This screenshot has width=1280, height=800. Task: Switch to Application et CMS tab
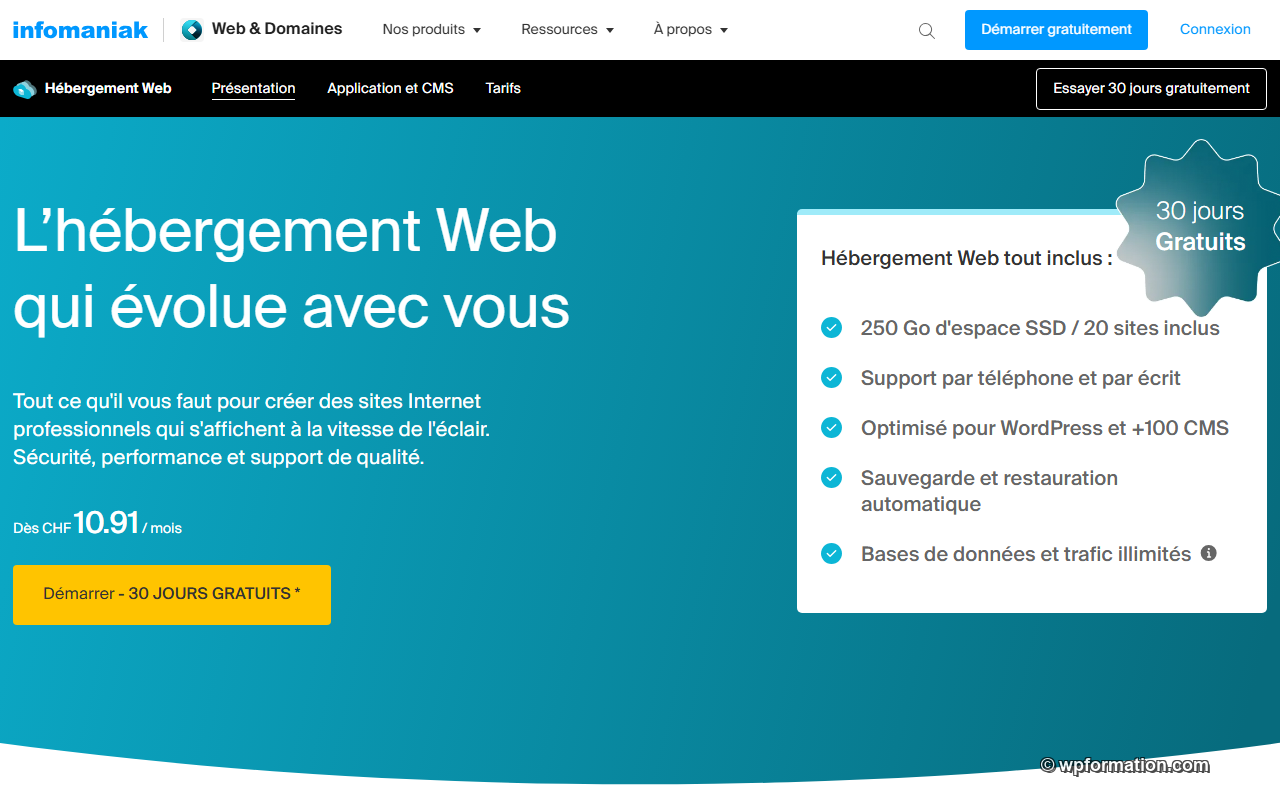pyautogui.click(x=390, y=88)
